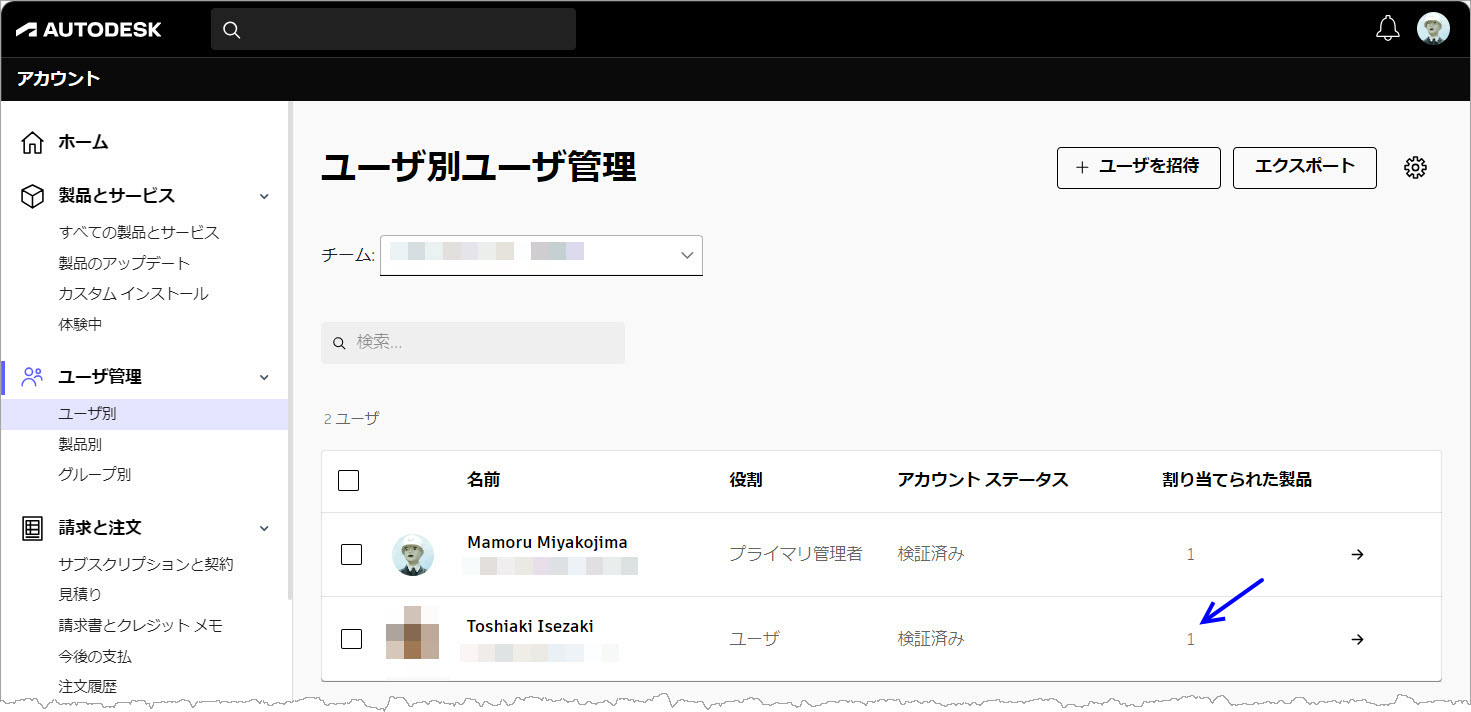This screenshot has height=712, width=1471.
Task: Check the checkbox for Toshiaki Isezaki
Action: coord(351,638)
